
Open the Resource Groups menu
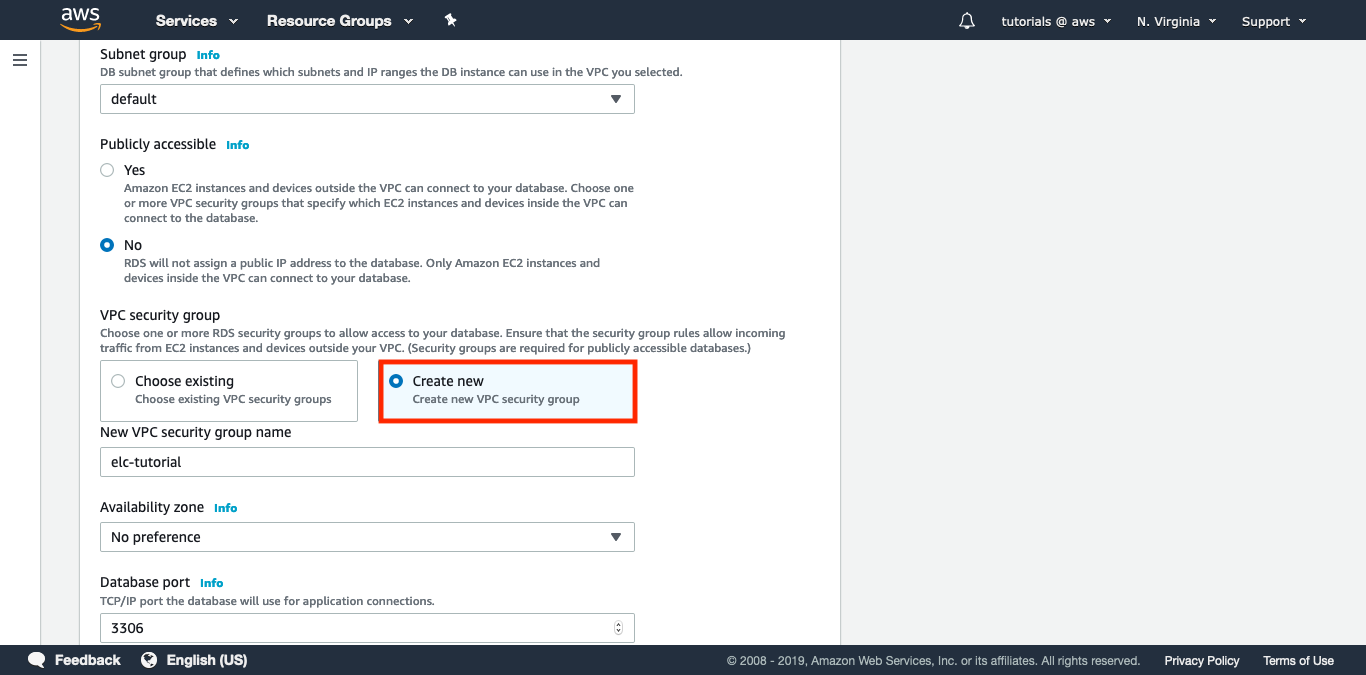[x=339, y=21]
